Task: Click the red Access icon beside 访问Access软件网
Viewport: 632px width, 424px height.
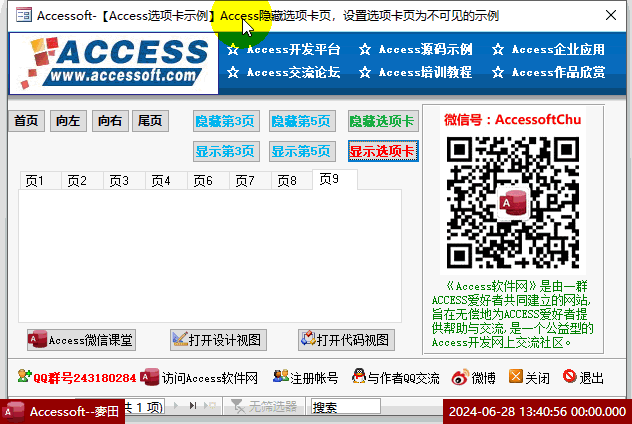Action: pyautogui.click(x=150, y=377)
